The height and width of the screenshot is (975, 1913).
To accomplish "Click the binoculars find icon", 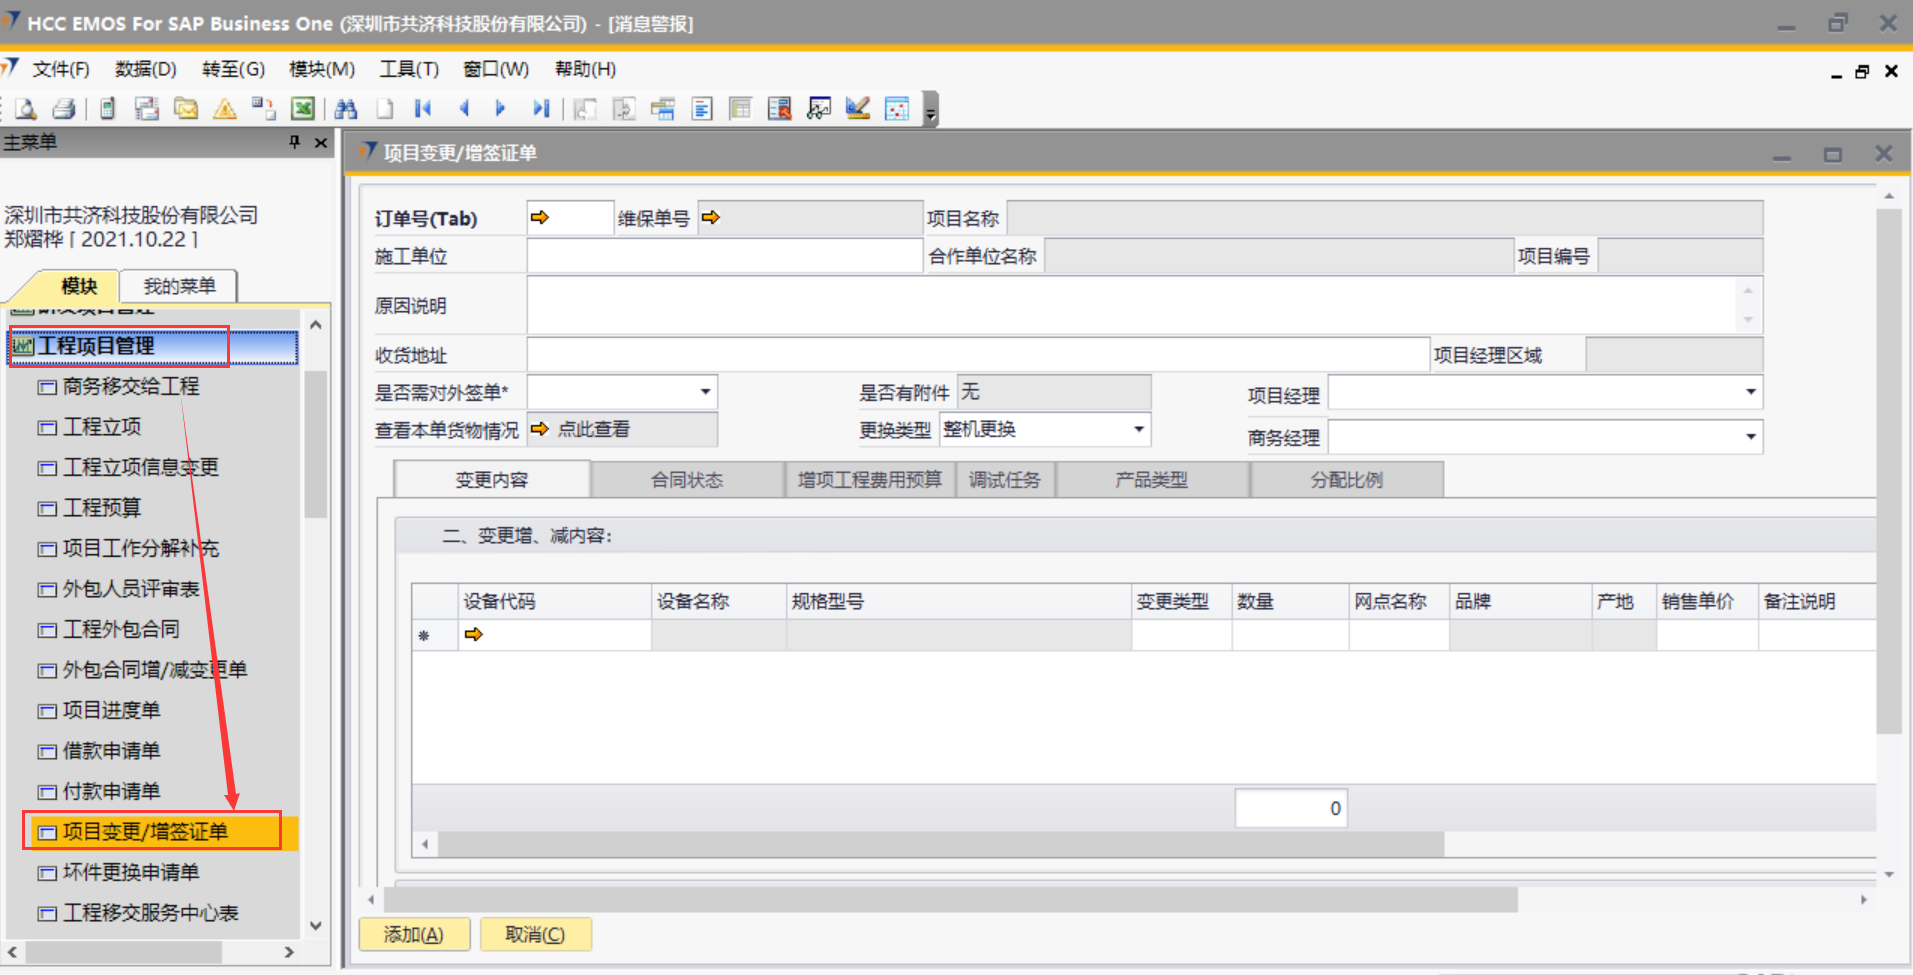I will (x=346, y=109).
